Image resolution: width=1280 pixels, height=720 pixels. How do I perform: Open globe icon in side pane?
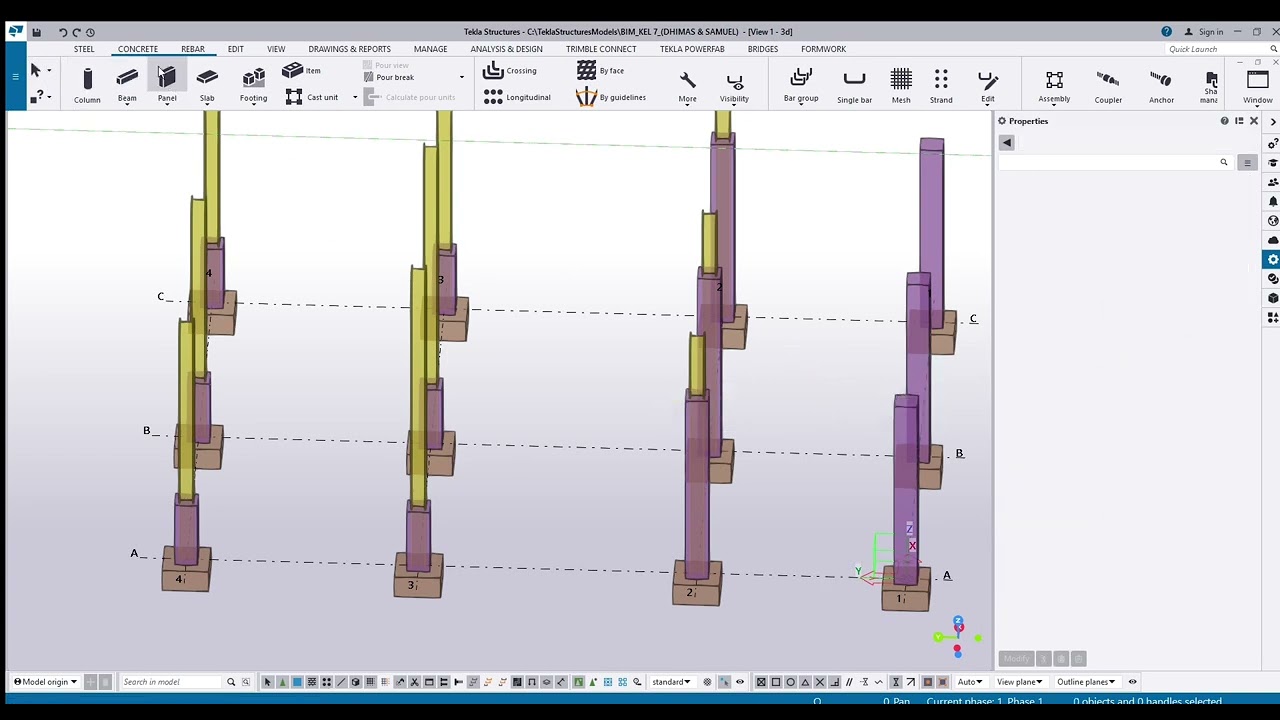click(x=1273, y=221)
